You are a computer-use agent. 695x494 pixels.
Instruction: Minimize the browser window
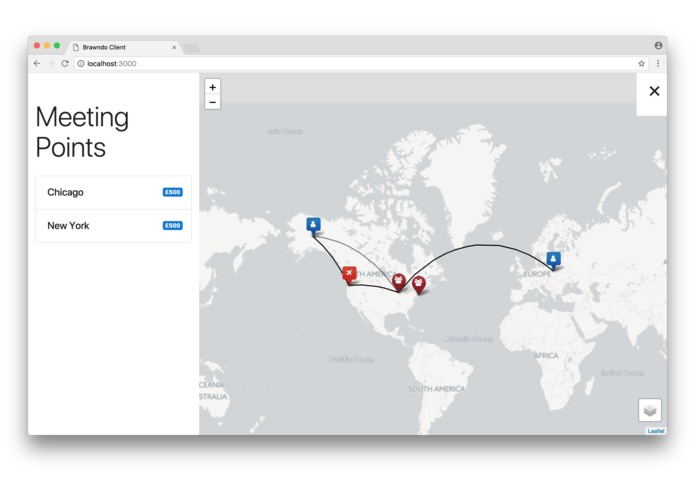pos(47,46)
